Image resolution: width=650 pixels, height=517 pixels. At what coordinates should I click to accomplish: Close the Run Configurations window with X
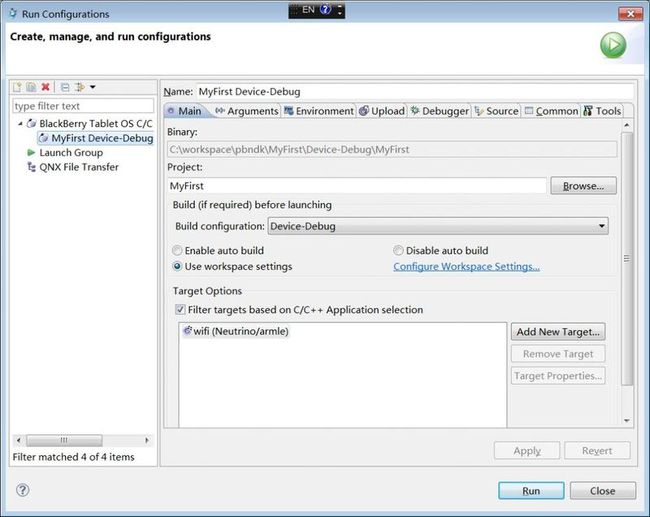pos(630,14)
